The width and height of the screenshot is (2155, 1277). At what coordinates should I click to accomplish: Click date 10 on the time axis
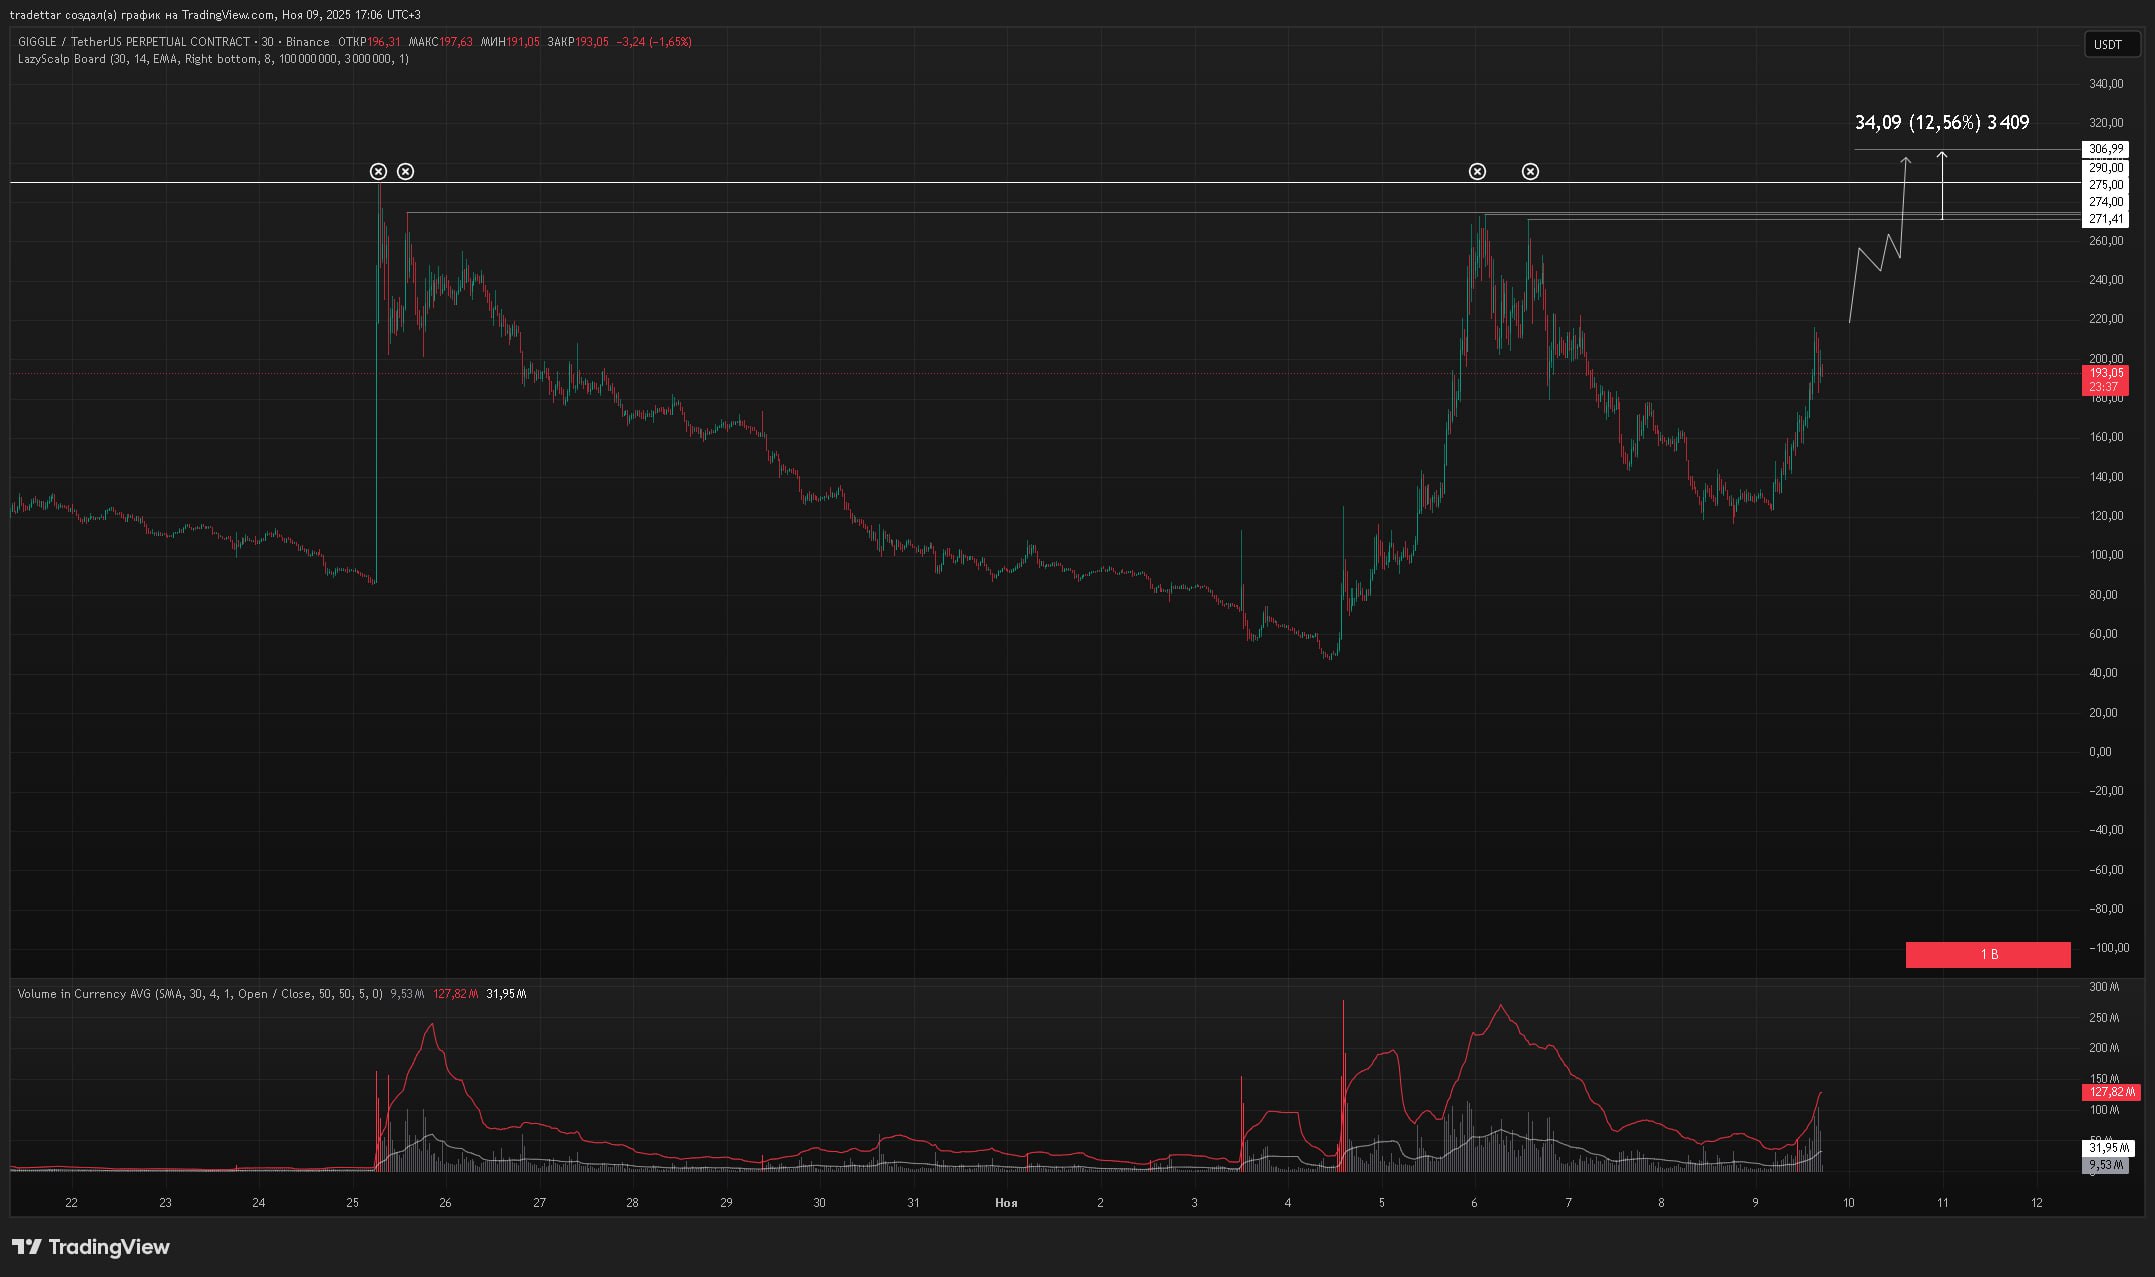pos(1848,1203)
